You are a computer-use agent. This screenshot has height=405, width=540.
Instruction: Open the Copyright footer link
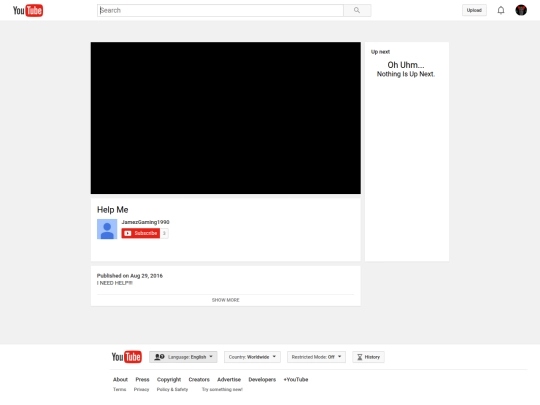coord(169,380)
